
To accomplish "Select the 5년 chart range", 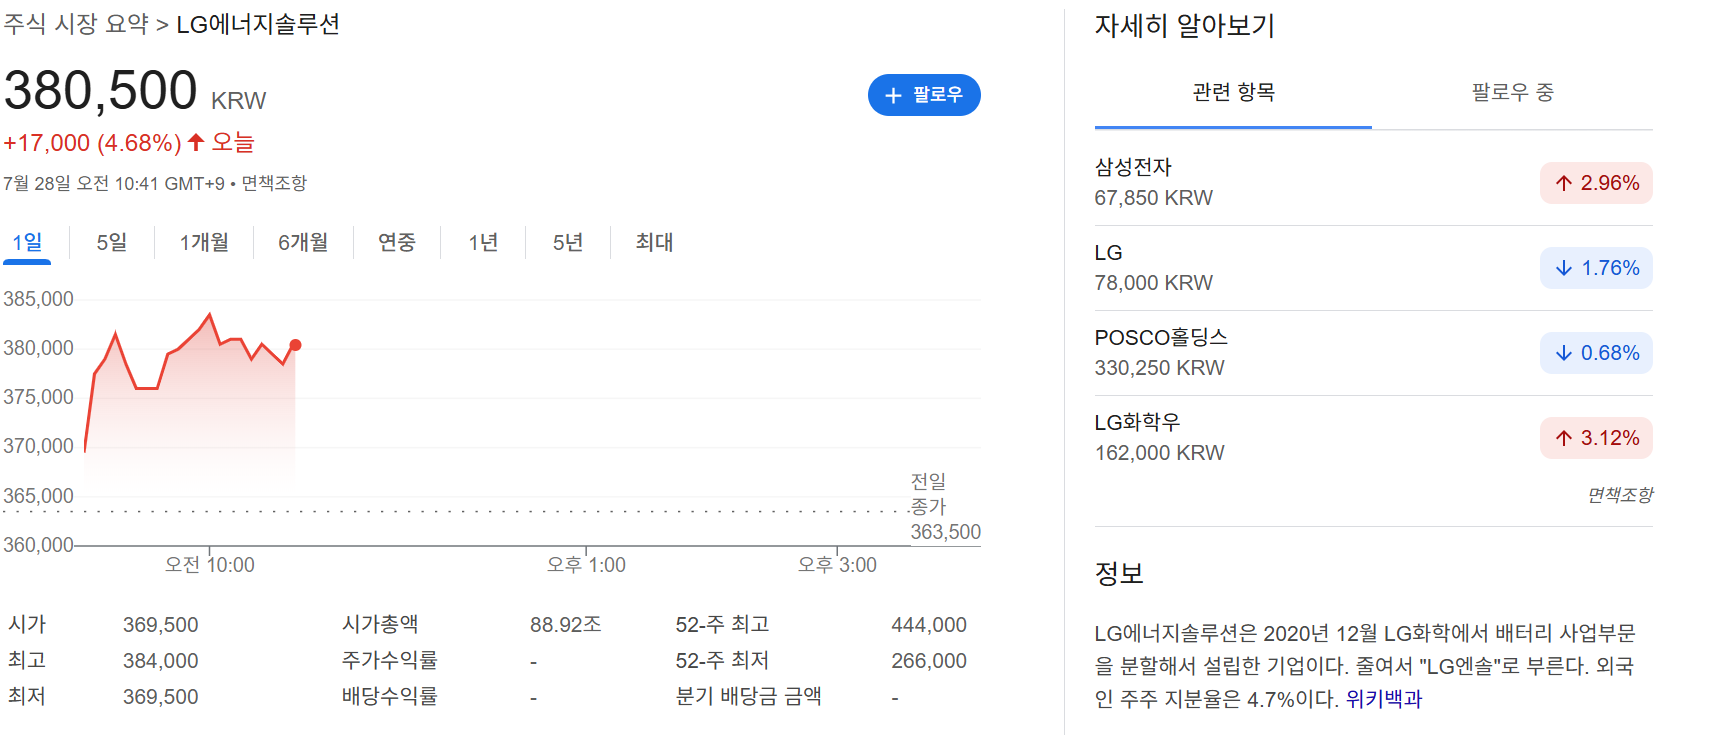I will coord(568,242).
